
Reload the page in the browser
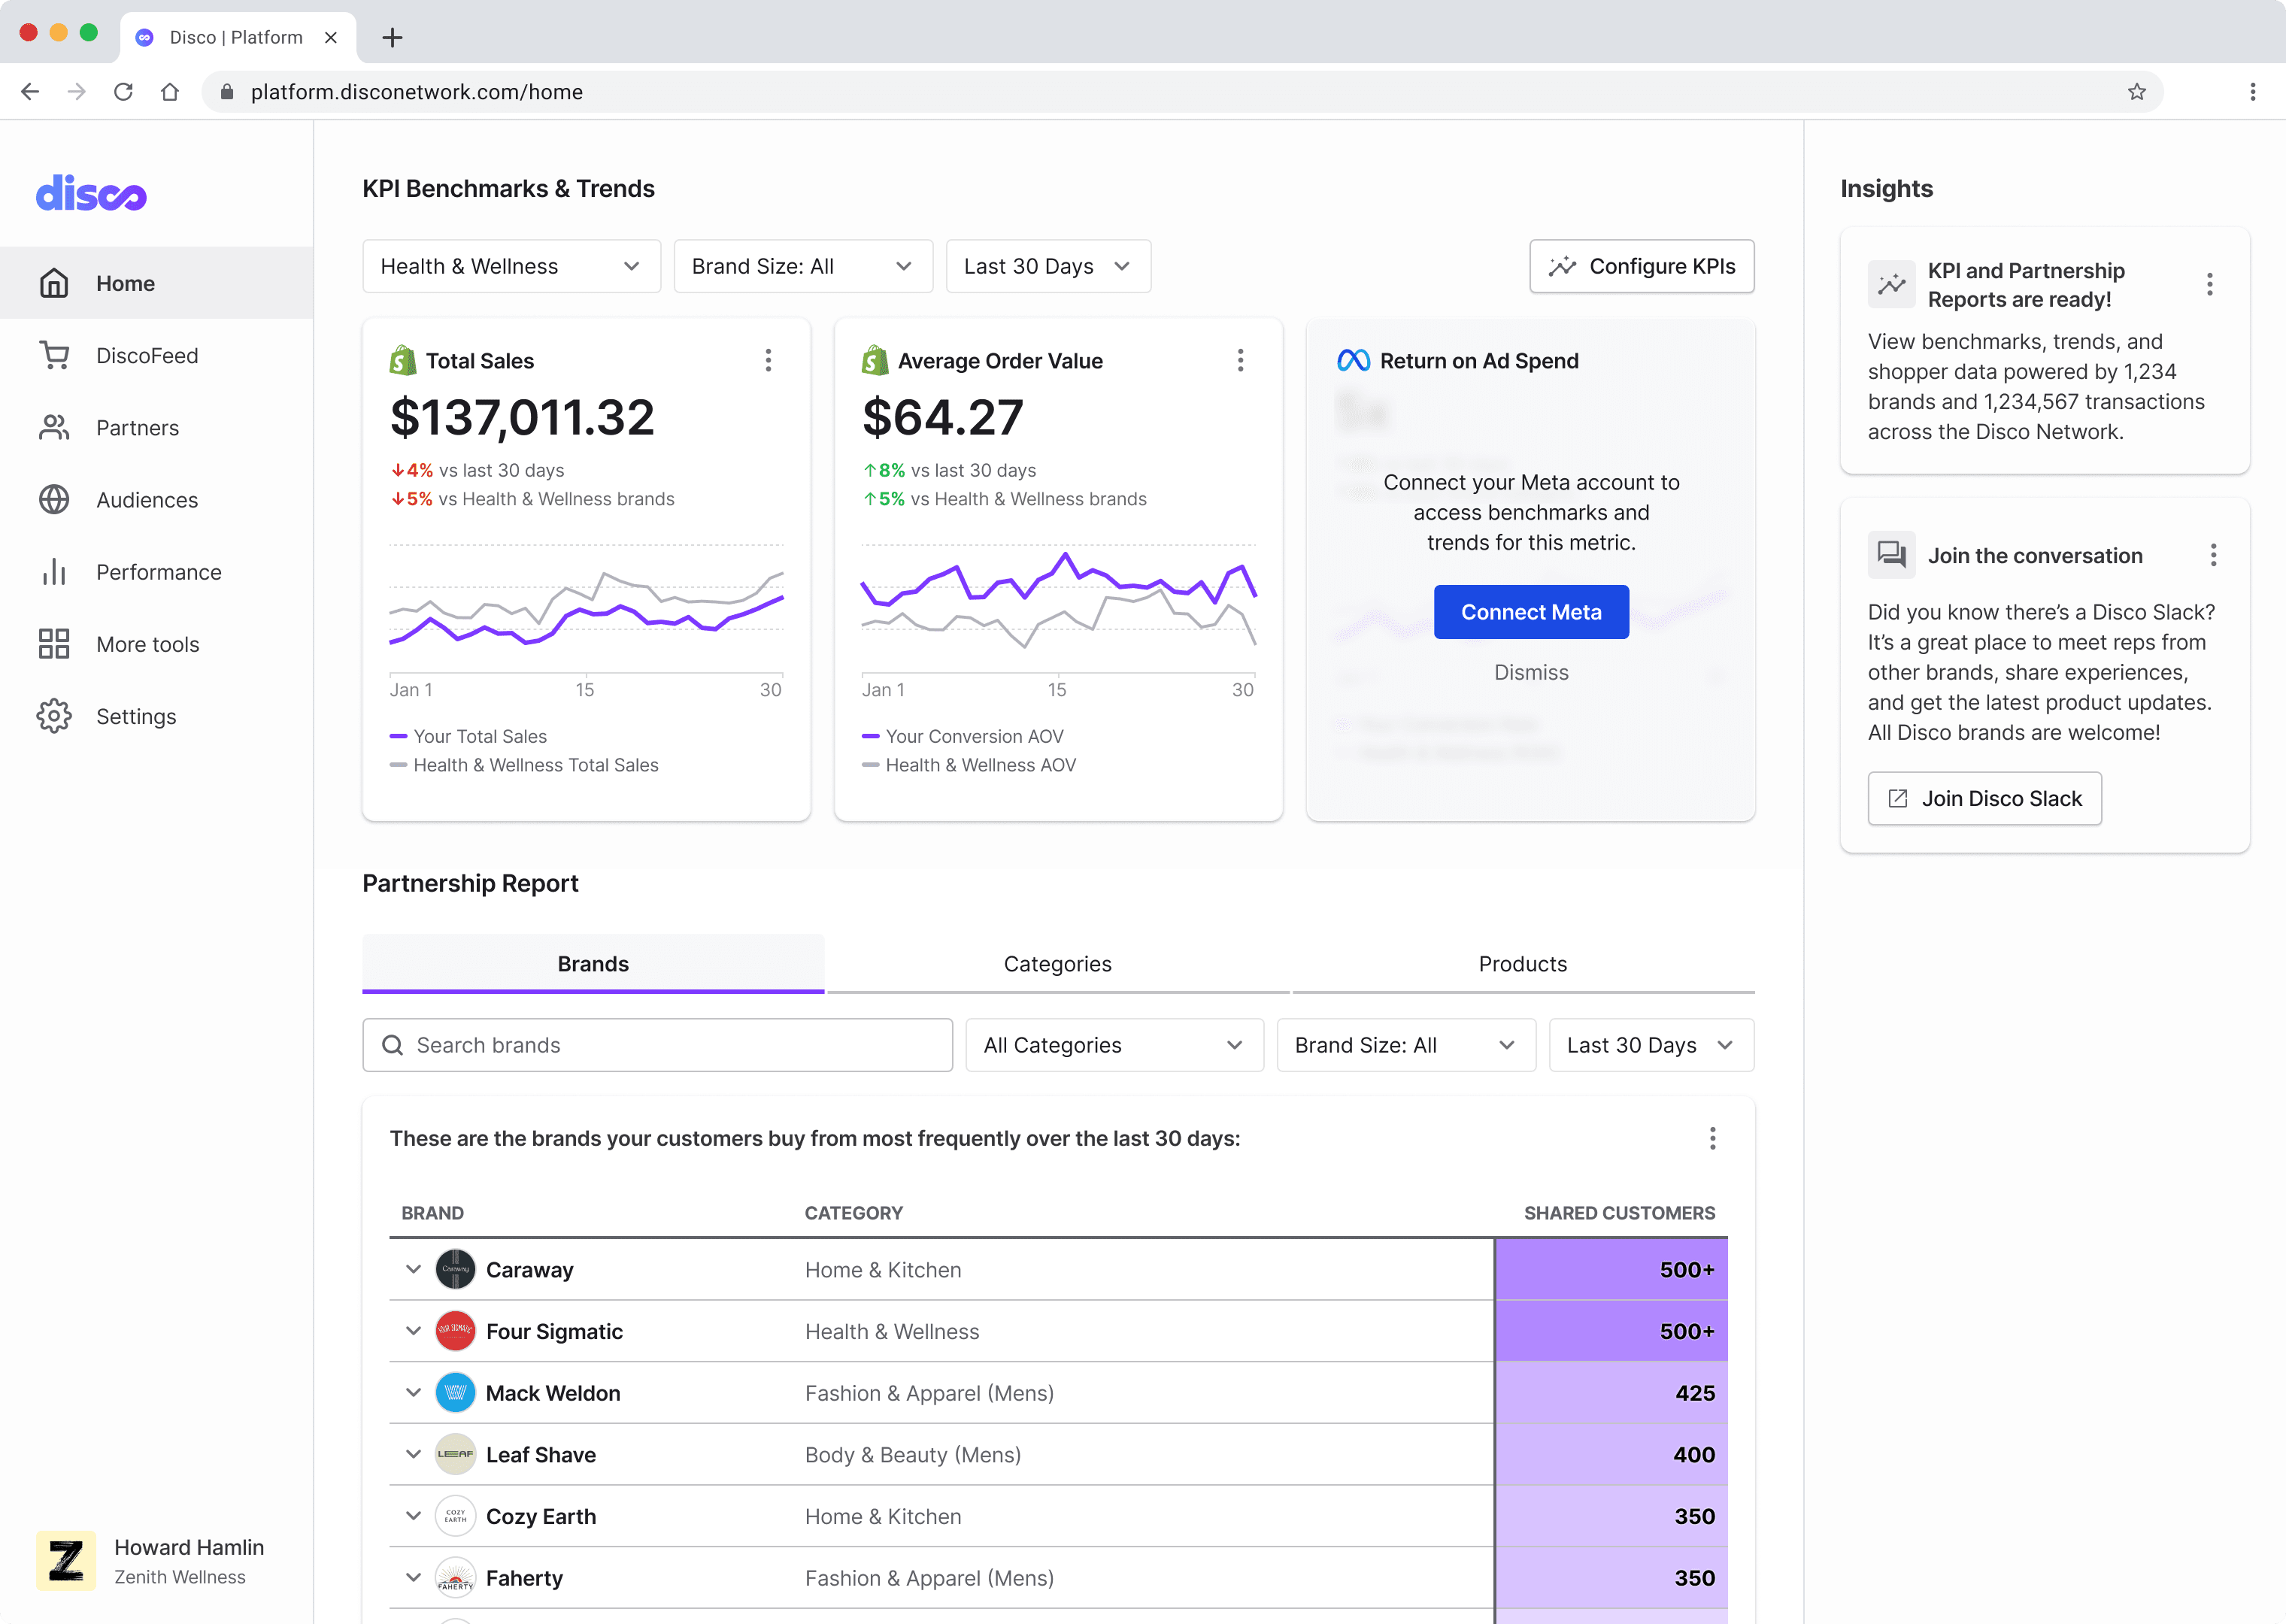(123, 92)
